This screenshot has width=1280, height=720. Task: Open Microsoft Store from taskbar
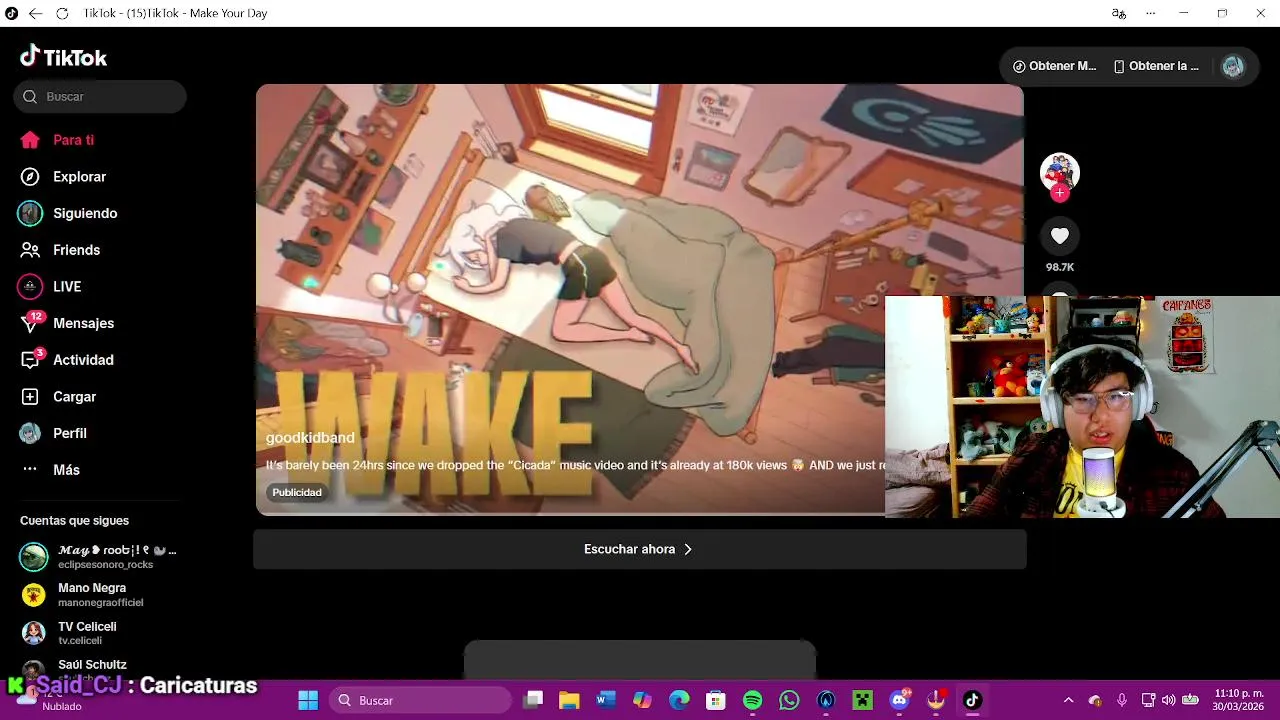(715, 700)
